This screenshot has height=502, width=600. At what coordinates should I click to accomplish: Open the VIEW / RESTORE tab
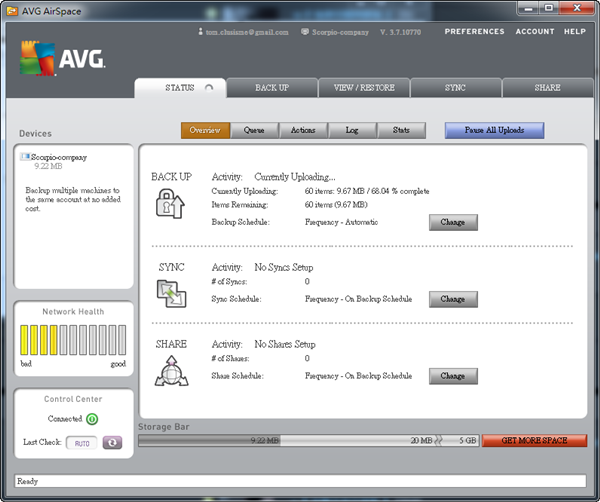(364, 88)
